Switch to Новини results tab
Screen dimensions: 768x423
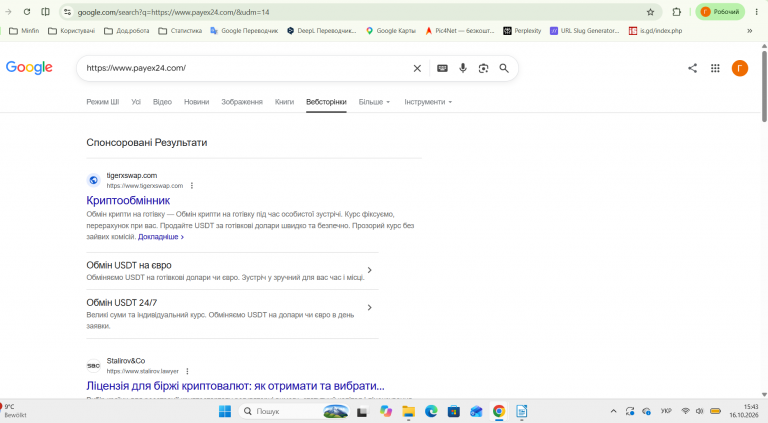click(x=196, y=102)
